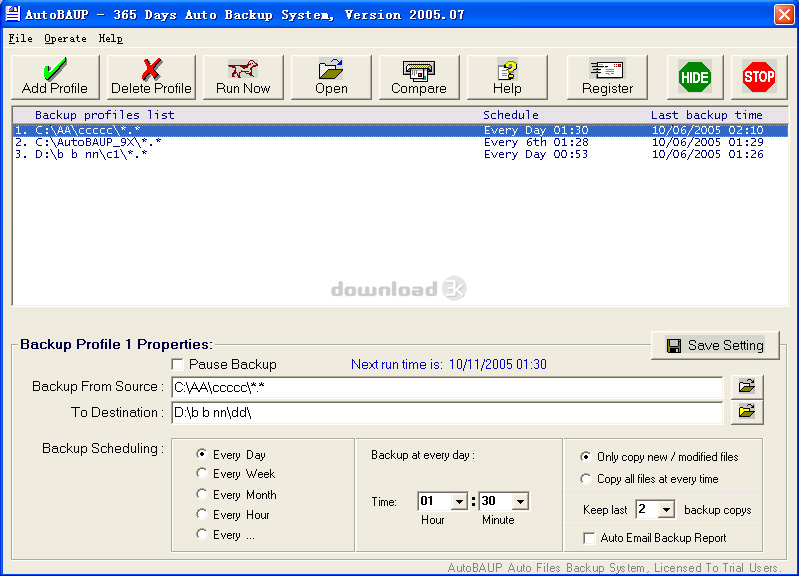The image size is (799, 576).
Task: Click schedule cell 'Every 6th 01:28'
Action: (536, 142)
